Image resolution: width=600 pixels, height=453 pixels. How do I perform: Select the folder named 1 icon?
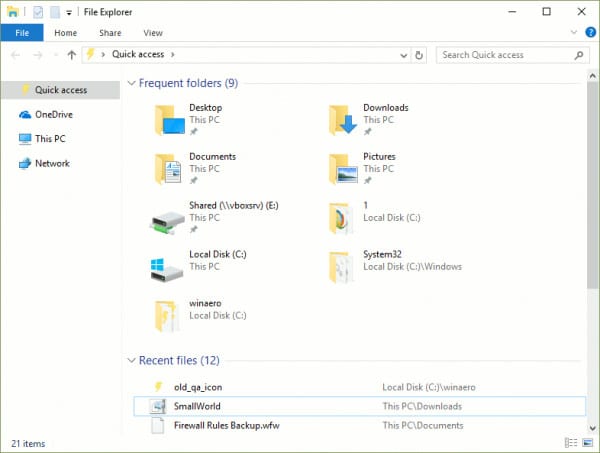point(341,218)
